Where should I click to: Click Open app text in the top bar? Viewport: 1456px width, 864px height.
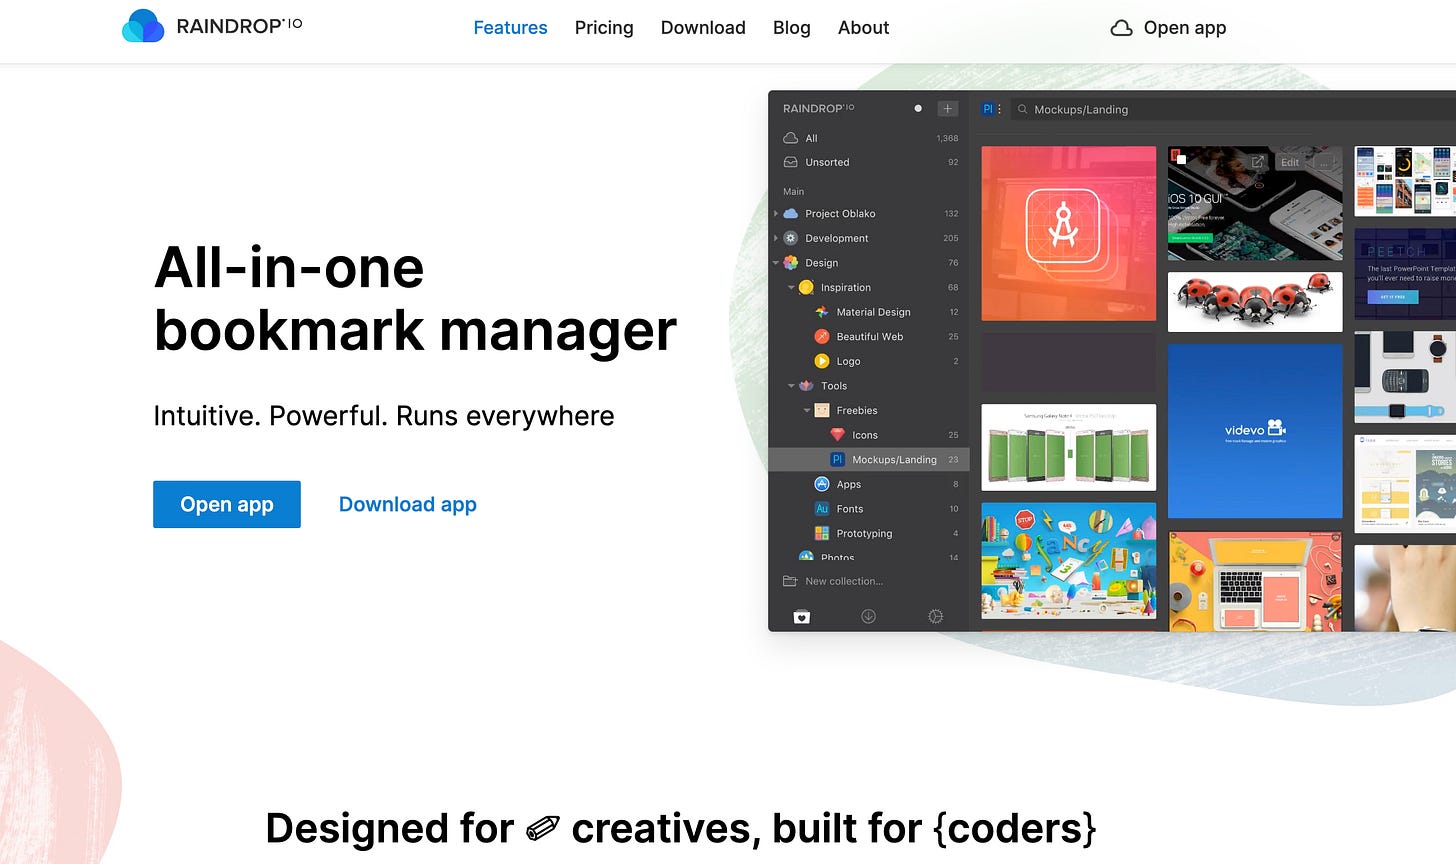pyautogui.click(x=1185, y=28)
